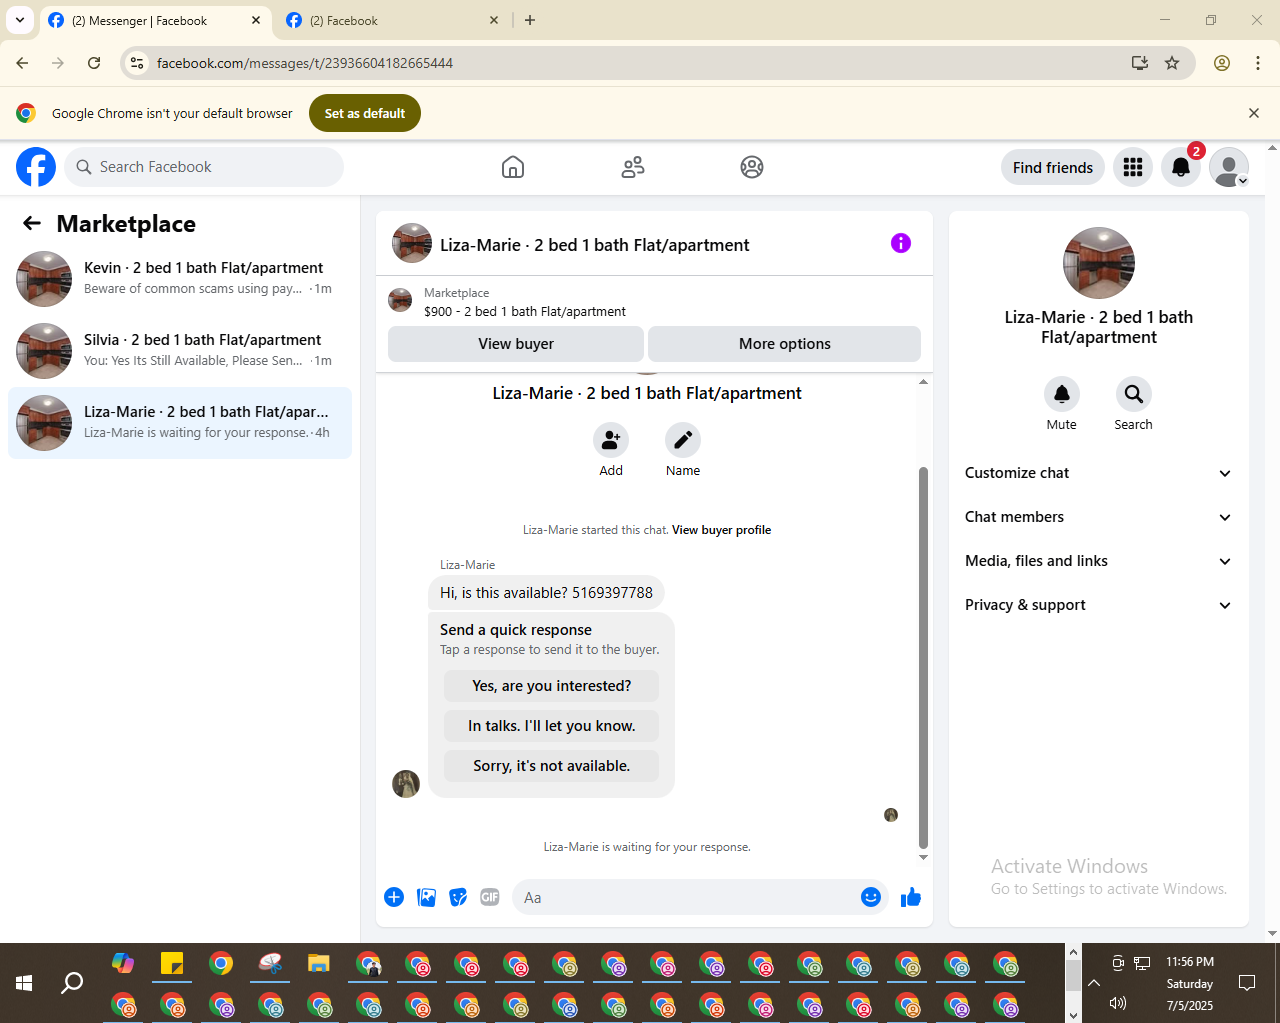Expand Customize chat section
This screenshot has width=1280, height=1023.
tap(1098, 473)
